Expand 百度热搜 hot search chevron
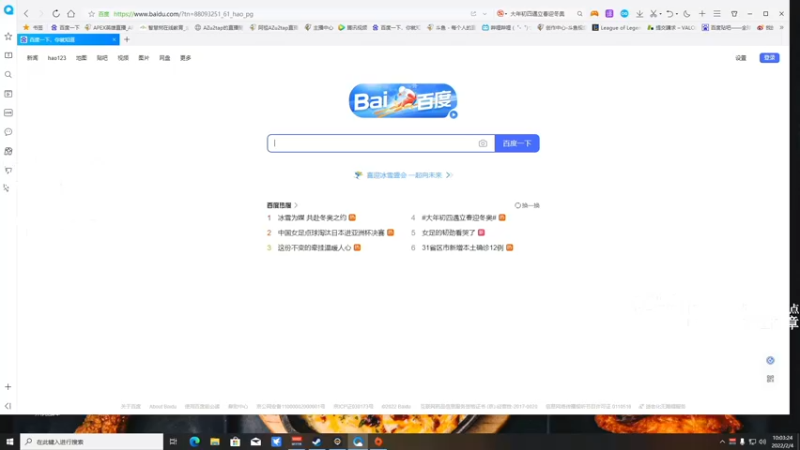The height and width of the screenshot is (450, 800). coord(296,205)
